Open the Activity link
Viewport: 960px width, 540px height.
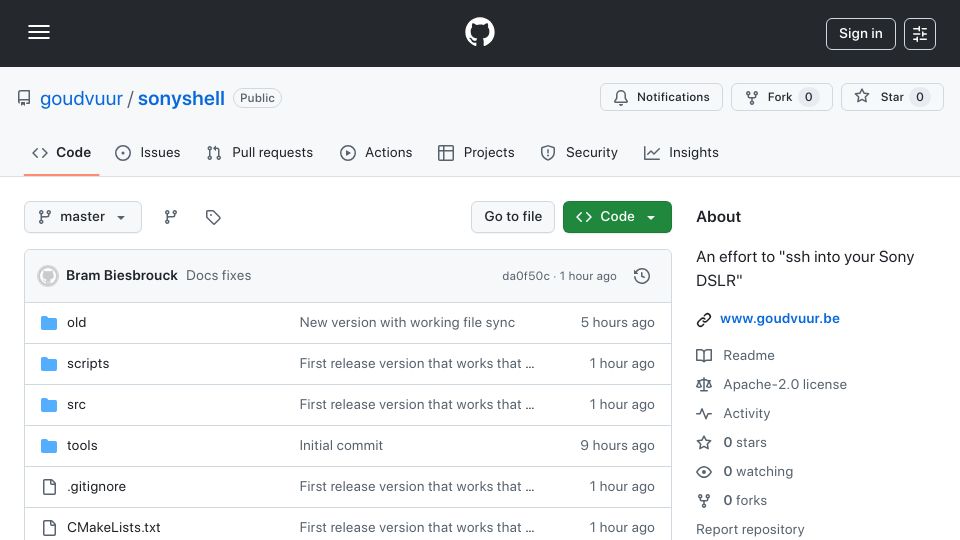pos(746,414)
